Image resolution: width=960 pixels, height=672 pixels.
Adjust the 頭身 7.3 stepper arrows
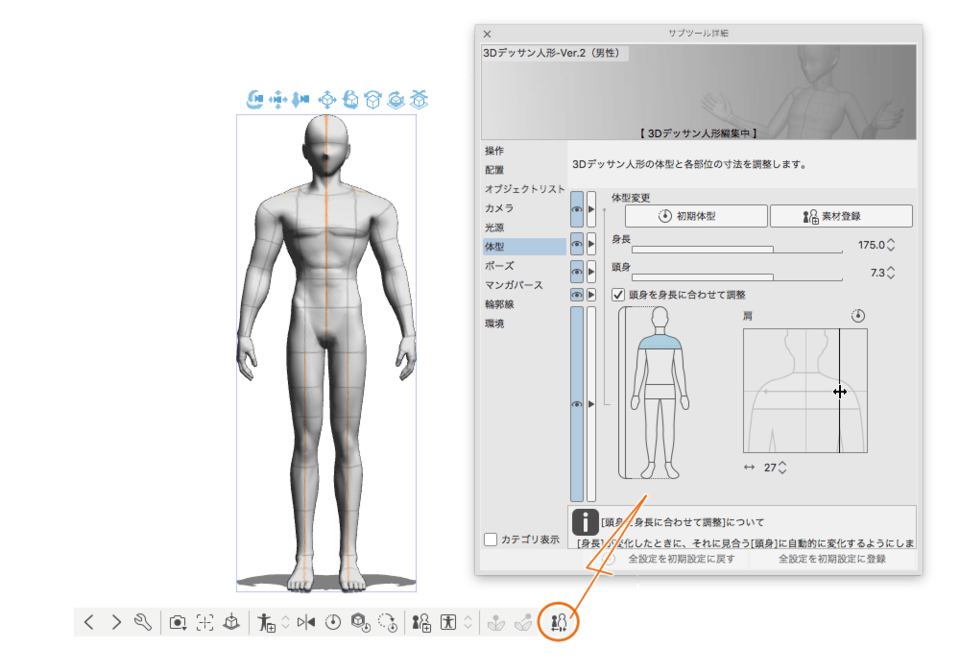(891, 272)
